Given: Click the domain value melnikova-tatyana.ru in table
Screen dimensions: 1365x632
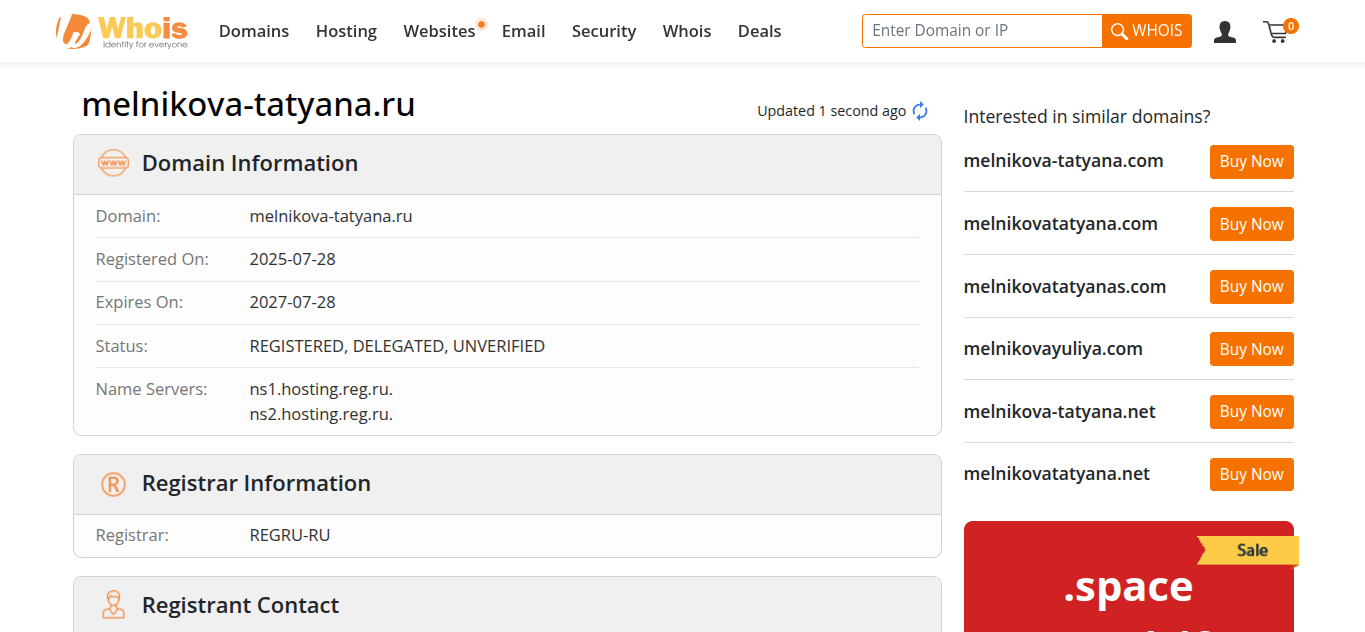Looking at the screenshot, I should click(x=331, y=216).
